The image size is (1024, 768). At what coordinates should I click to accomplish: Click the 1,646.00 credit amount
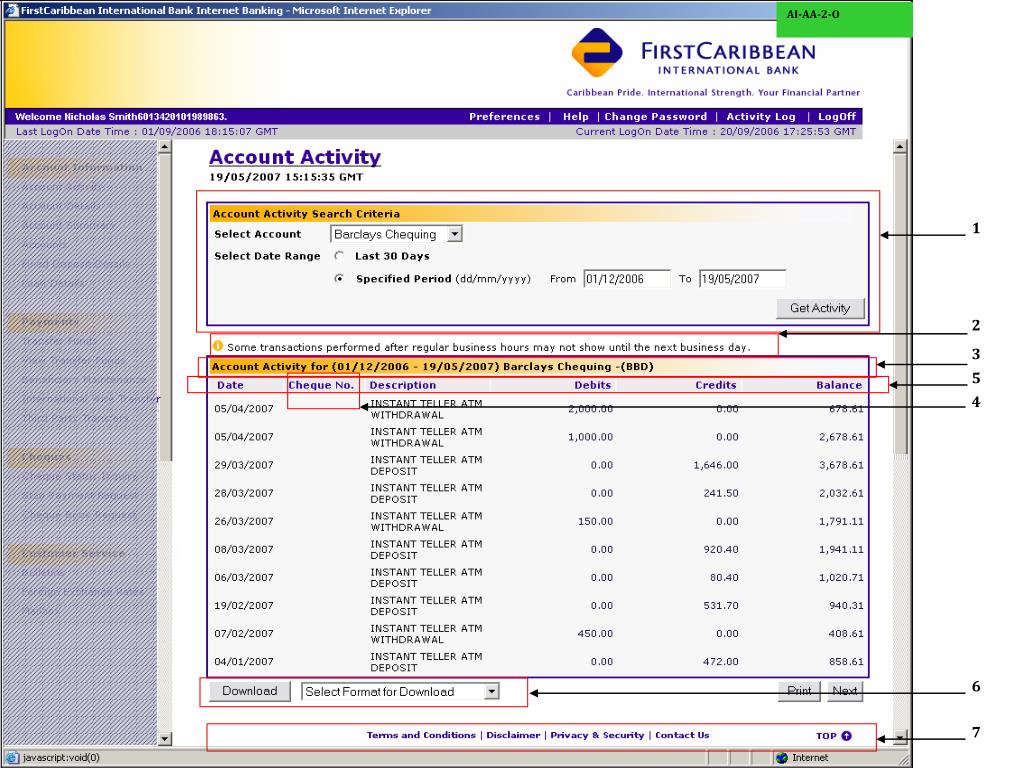coord(716,465)
